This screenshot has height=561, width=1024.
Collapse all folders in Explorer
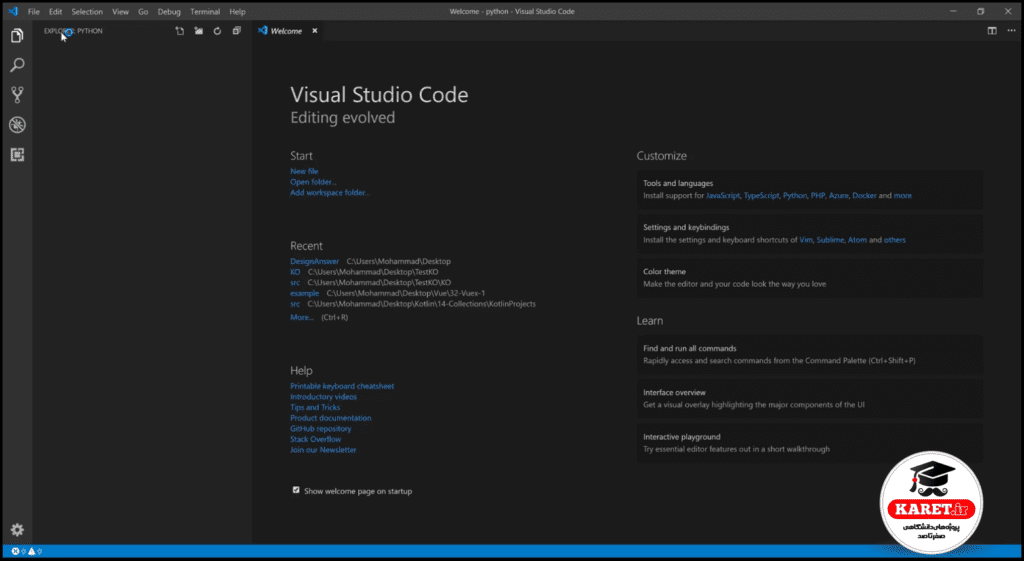click(236, 31)
